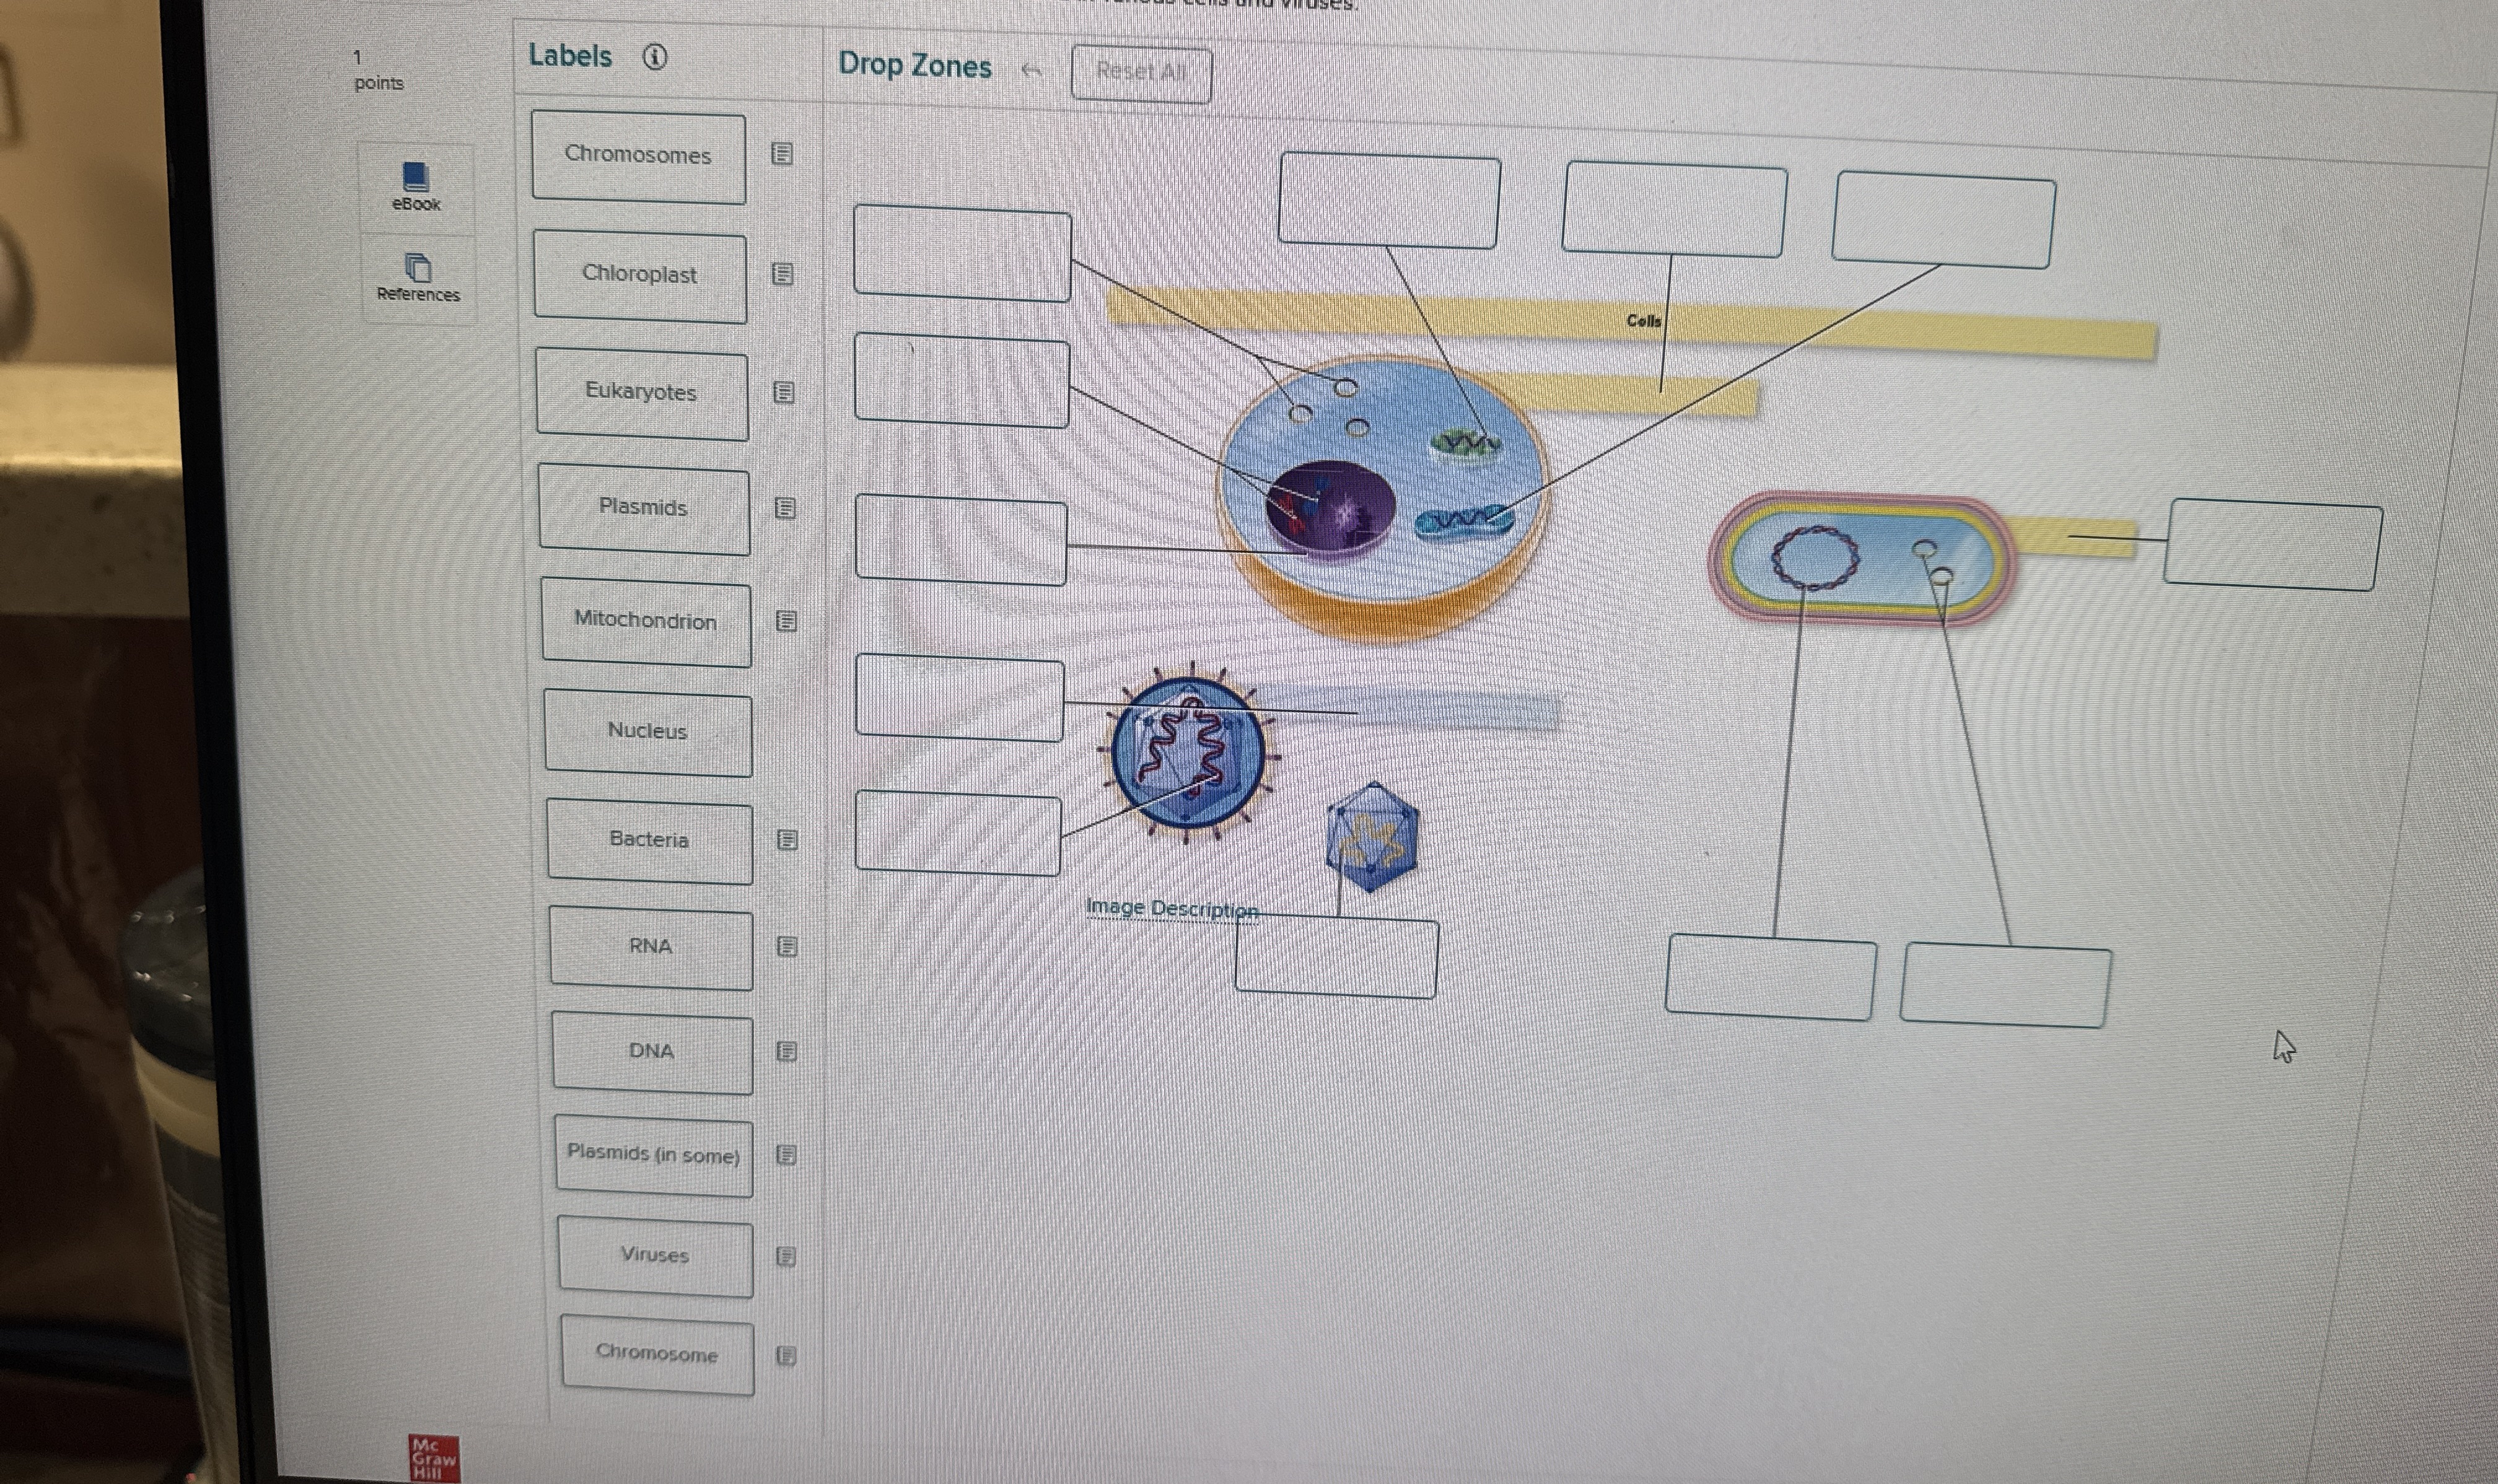The image size is (2498, 1484).
Task: Click the Labels info icon
Action: [x=654, y=57]
